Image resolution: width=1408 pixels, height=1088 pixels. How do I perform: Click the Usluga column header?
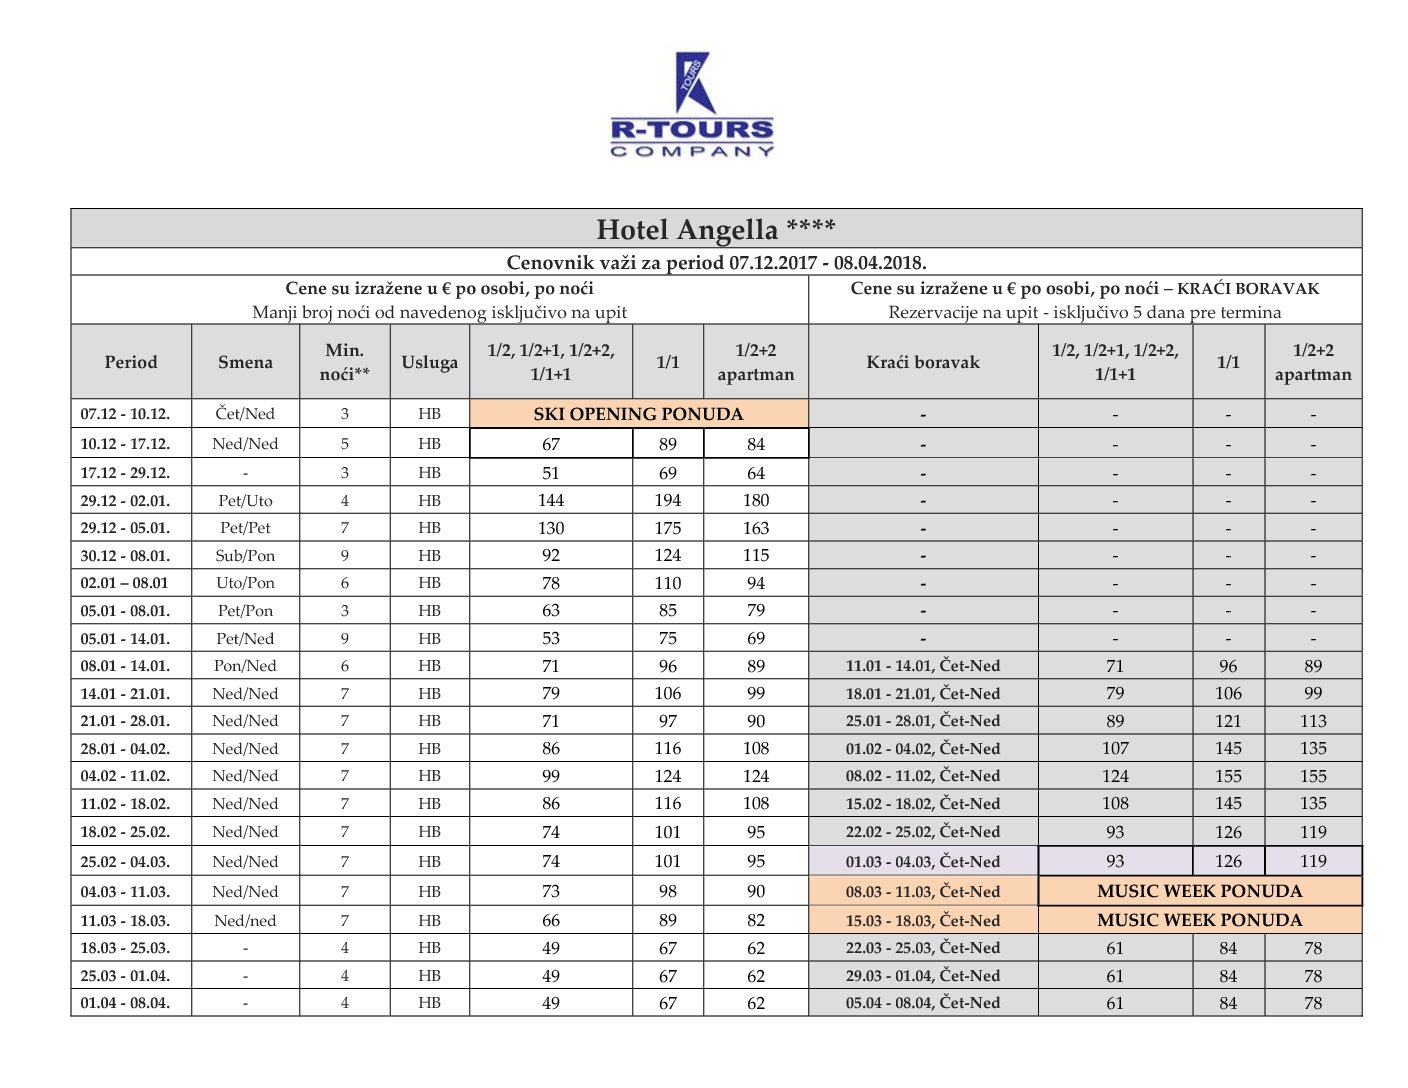[x=430, y=362]
